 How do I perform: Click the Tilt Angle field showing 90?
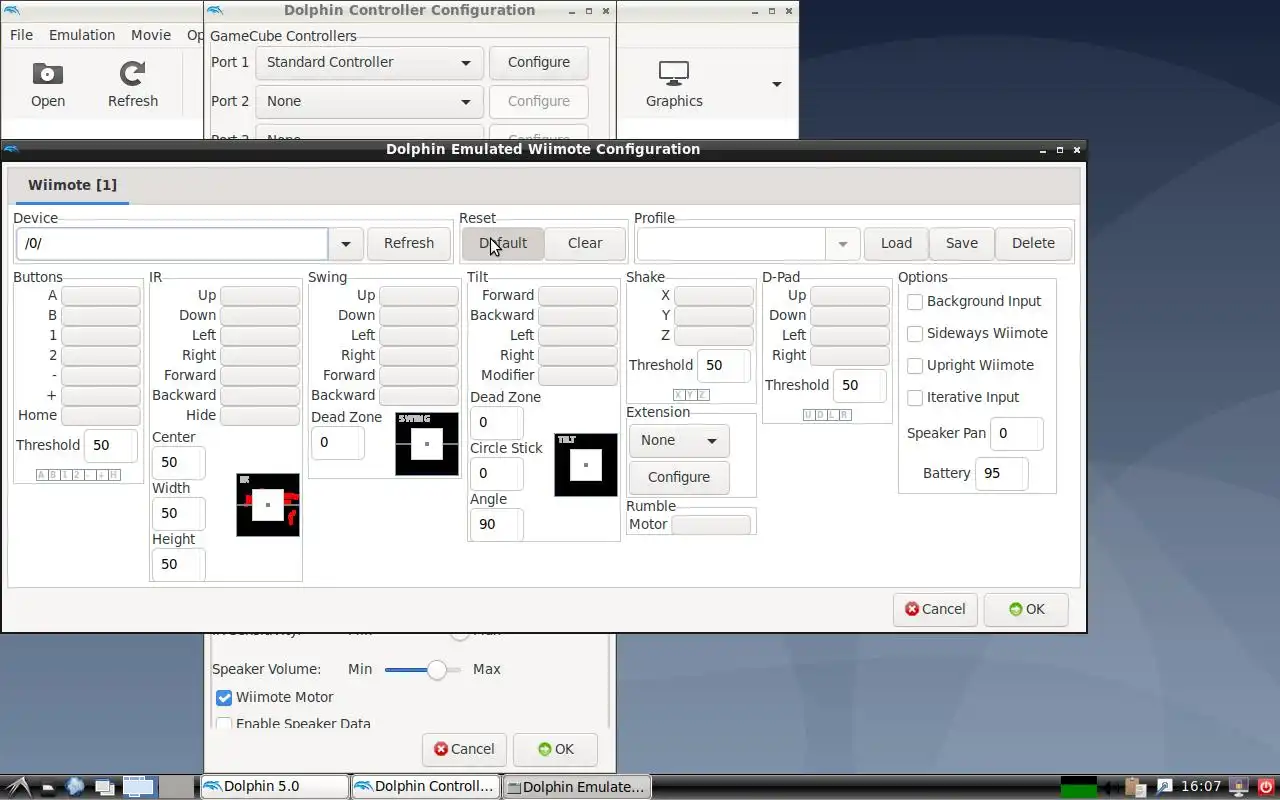pos(496,524)
